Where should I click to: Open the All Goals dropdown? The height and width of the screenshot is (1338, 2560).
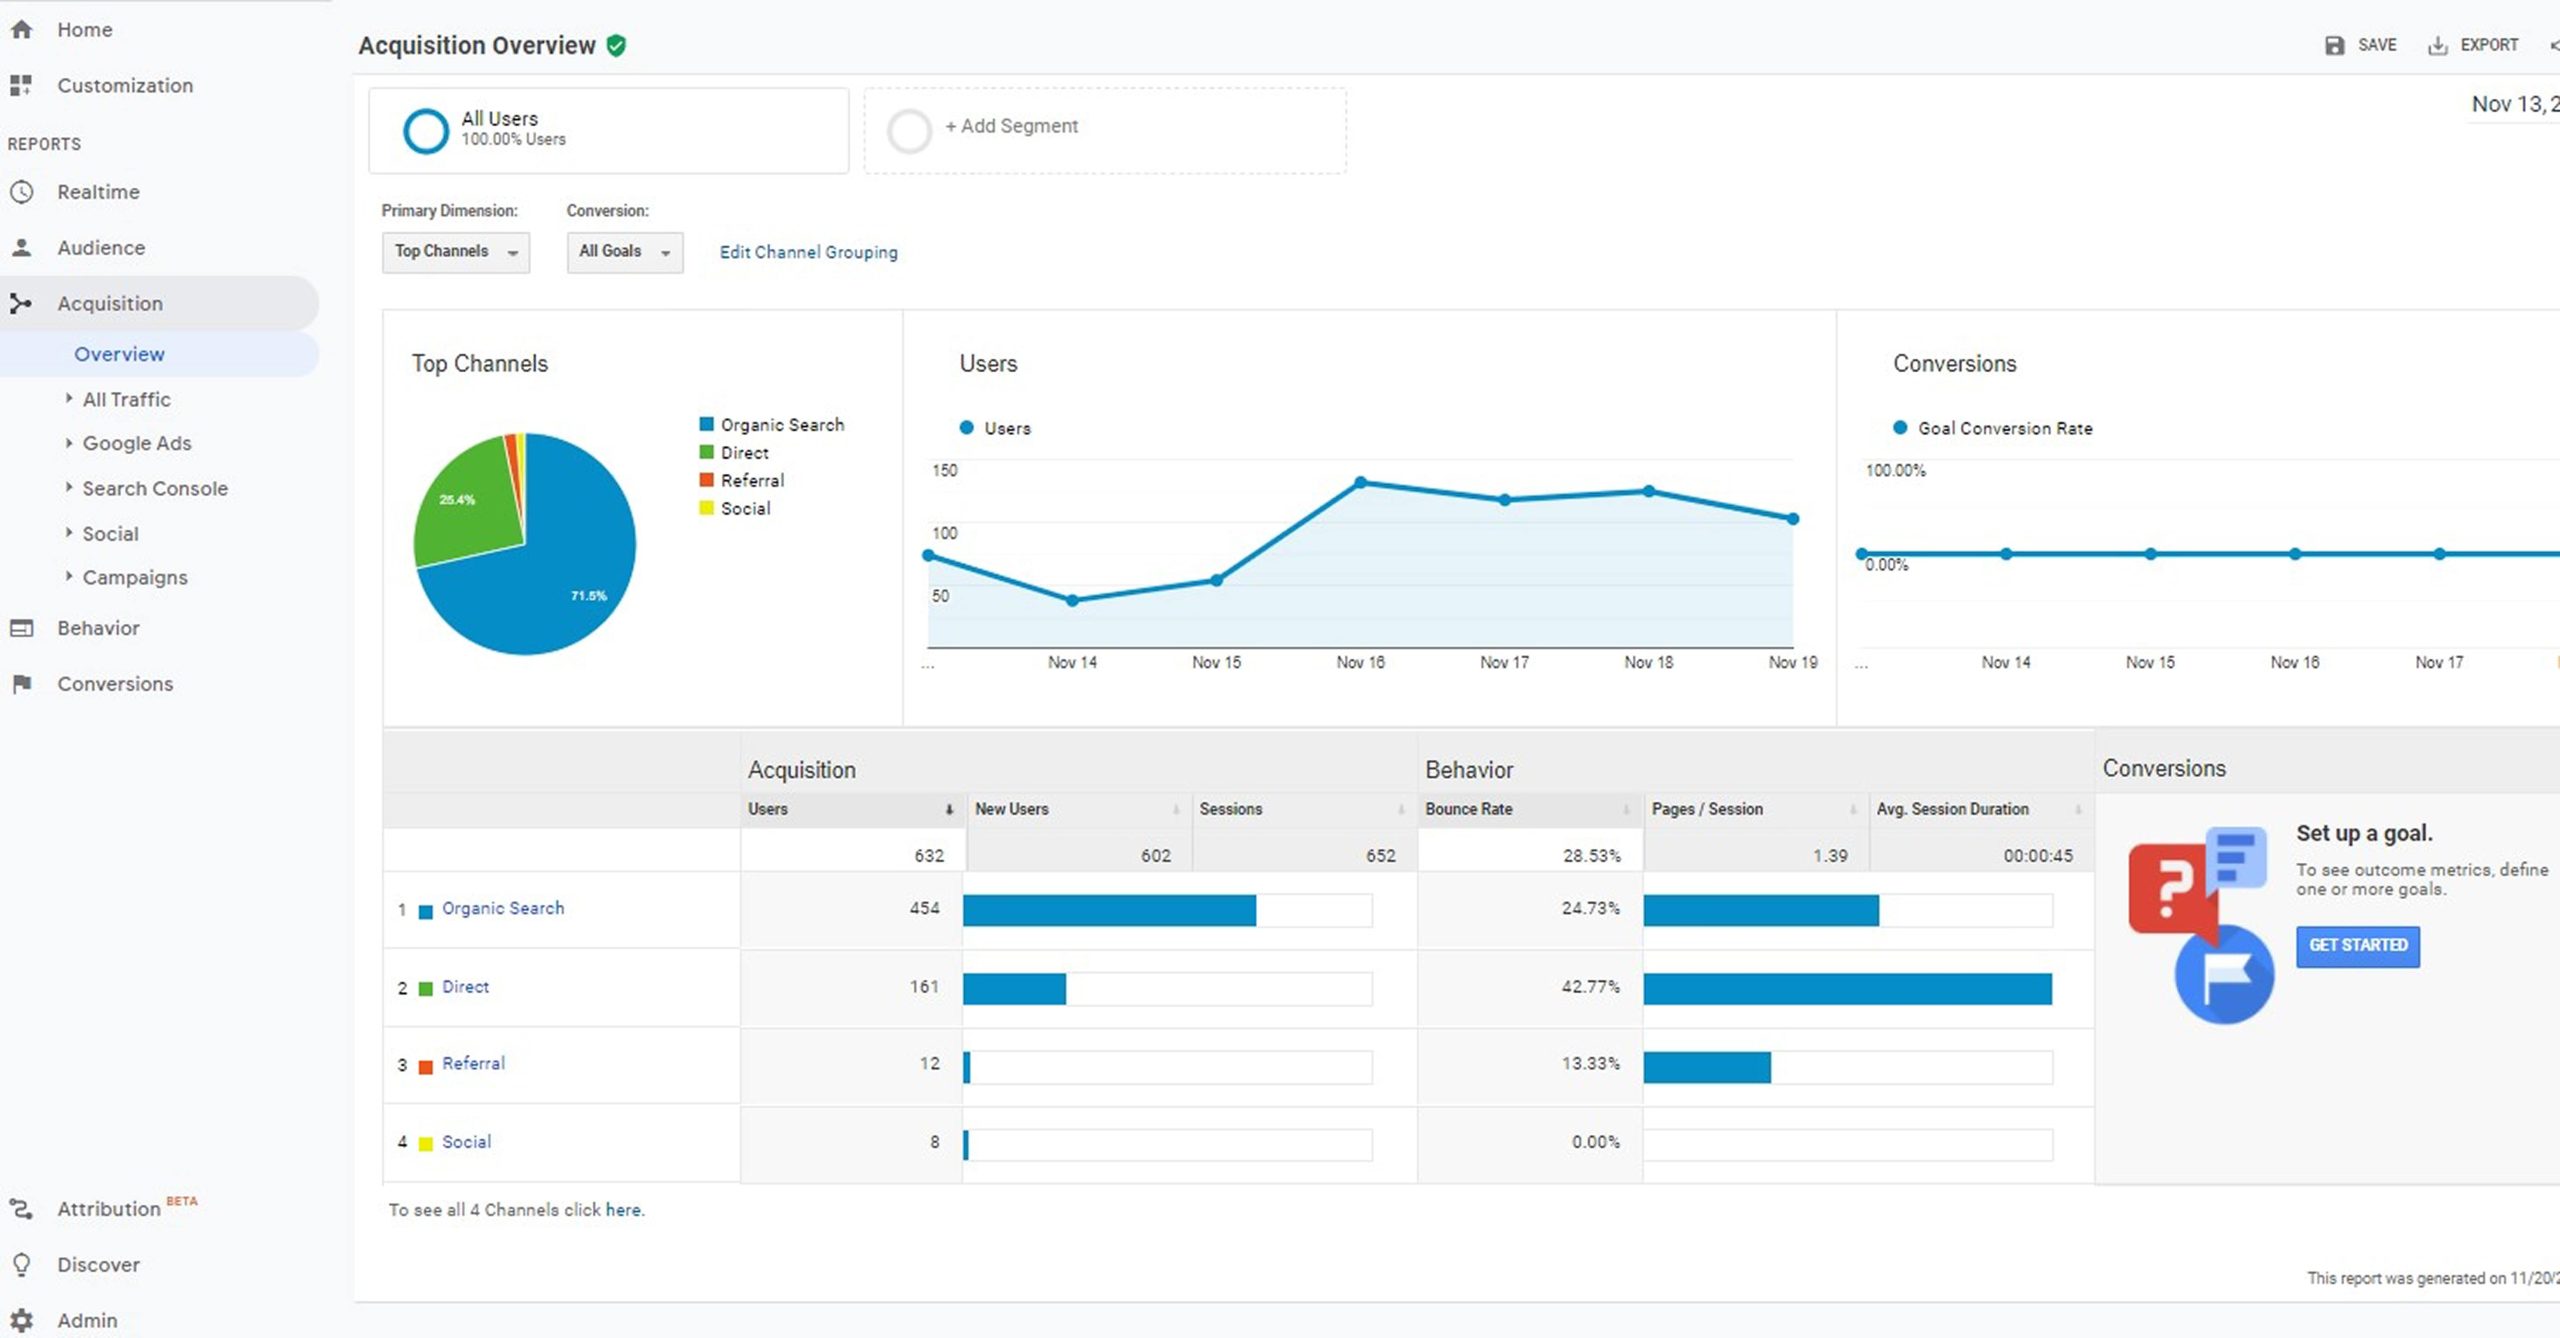[x=624, y=252]
